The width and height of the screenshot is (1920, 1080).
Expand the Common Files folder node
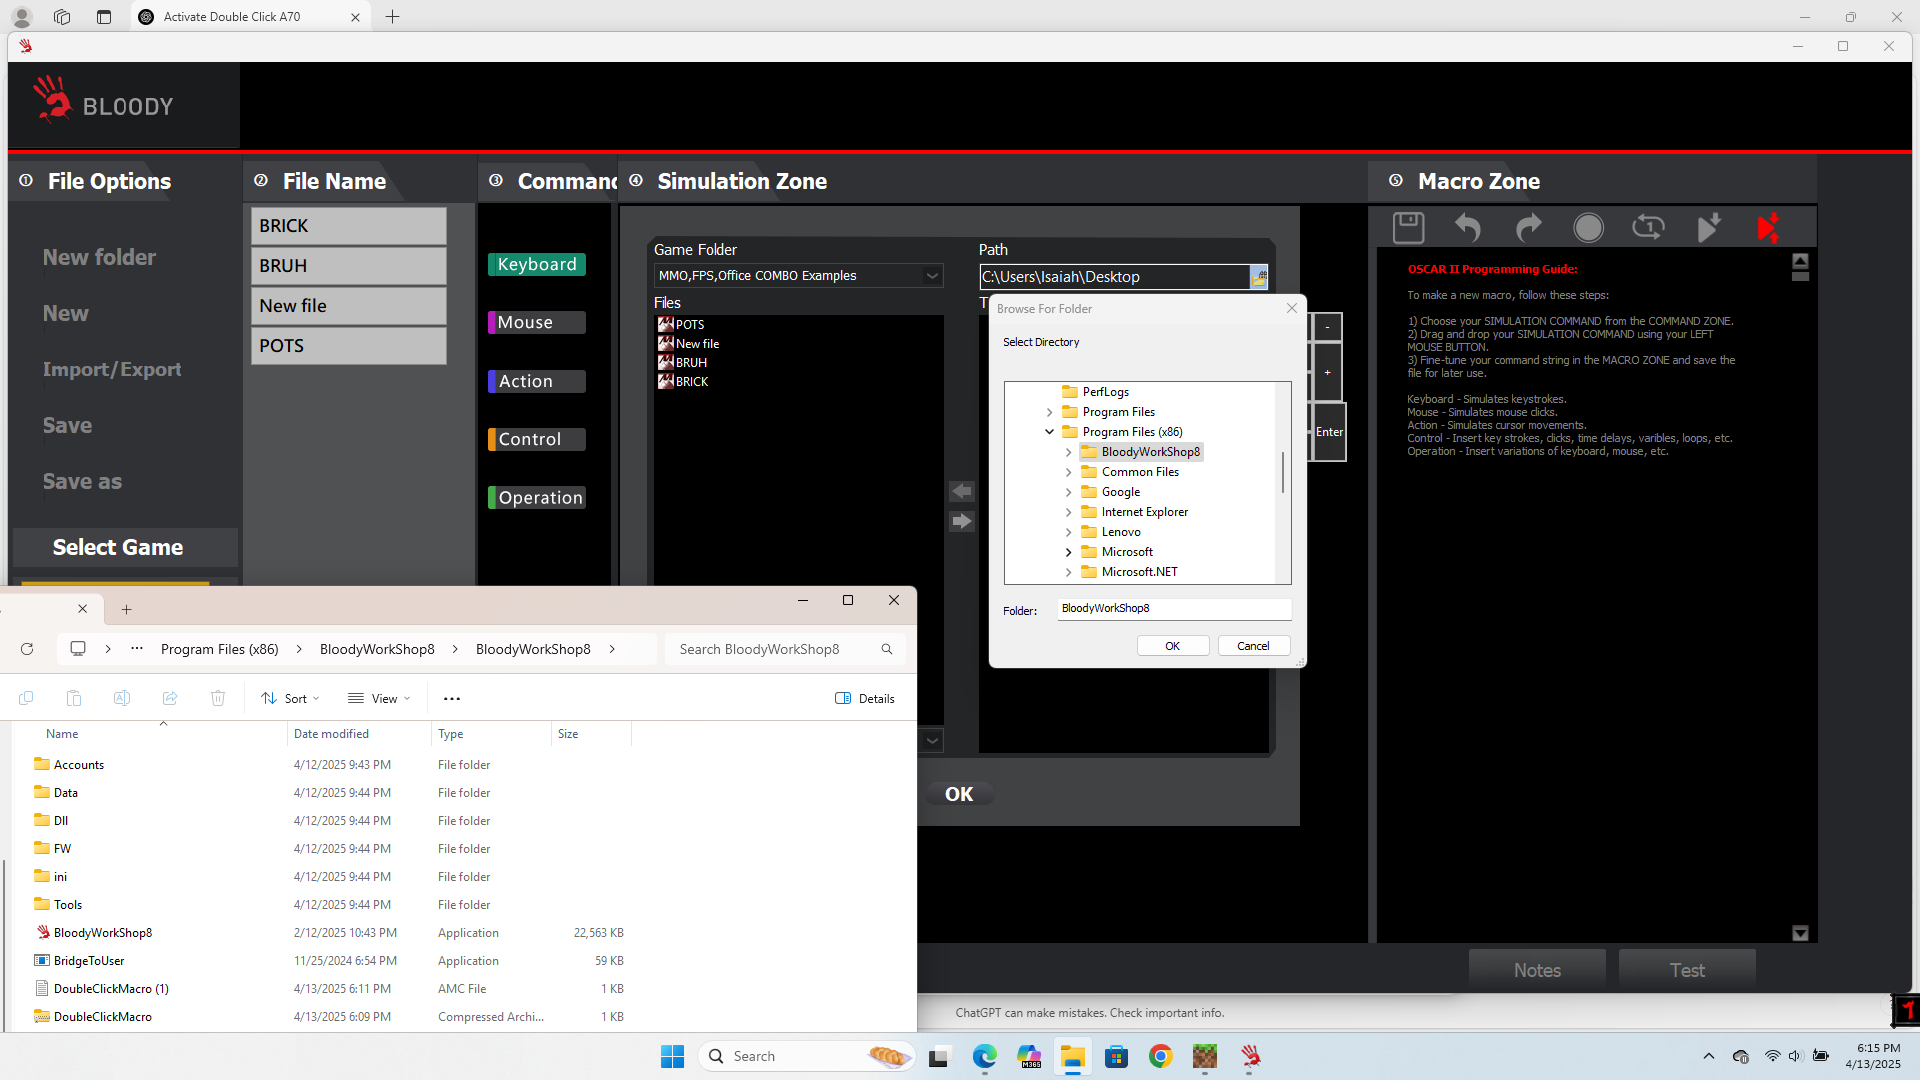coord(1068,472)
